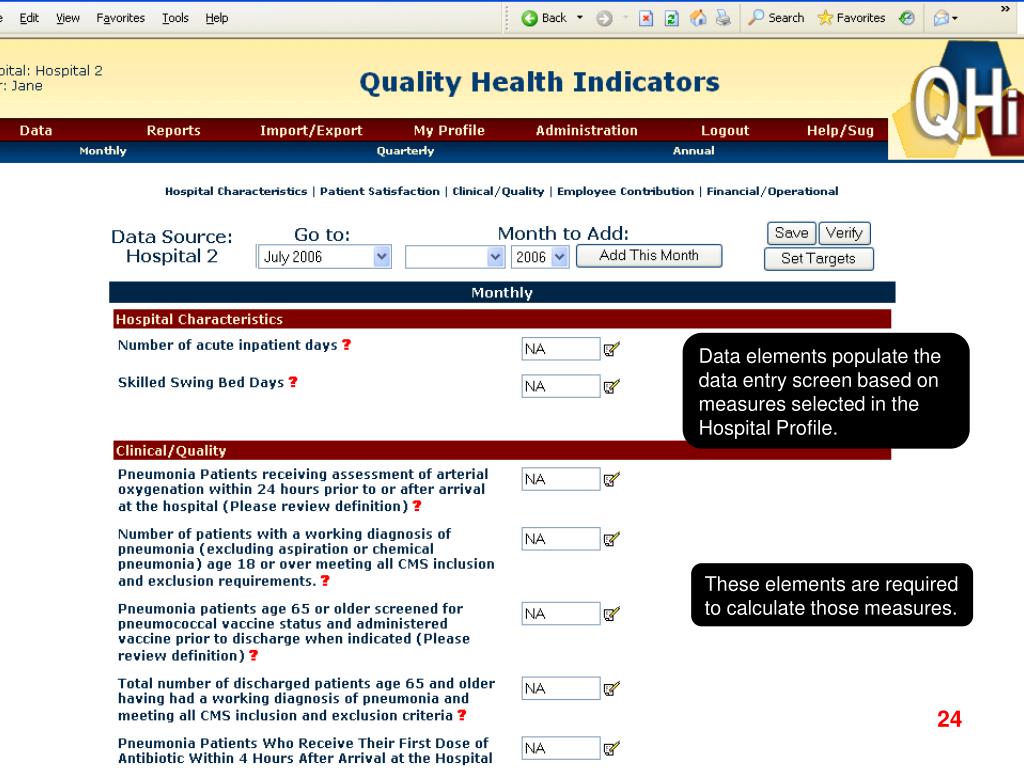Open the Go to dropdown showing July 2006

click(x=325, y=257)
